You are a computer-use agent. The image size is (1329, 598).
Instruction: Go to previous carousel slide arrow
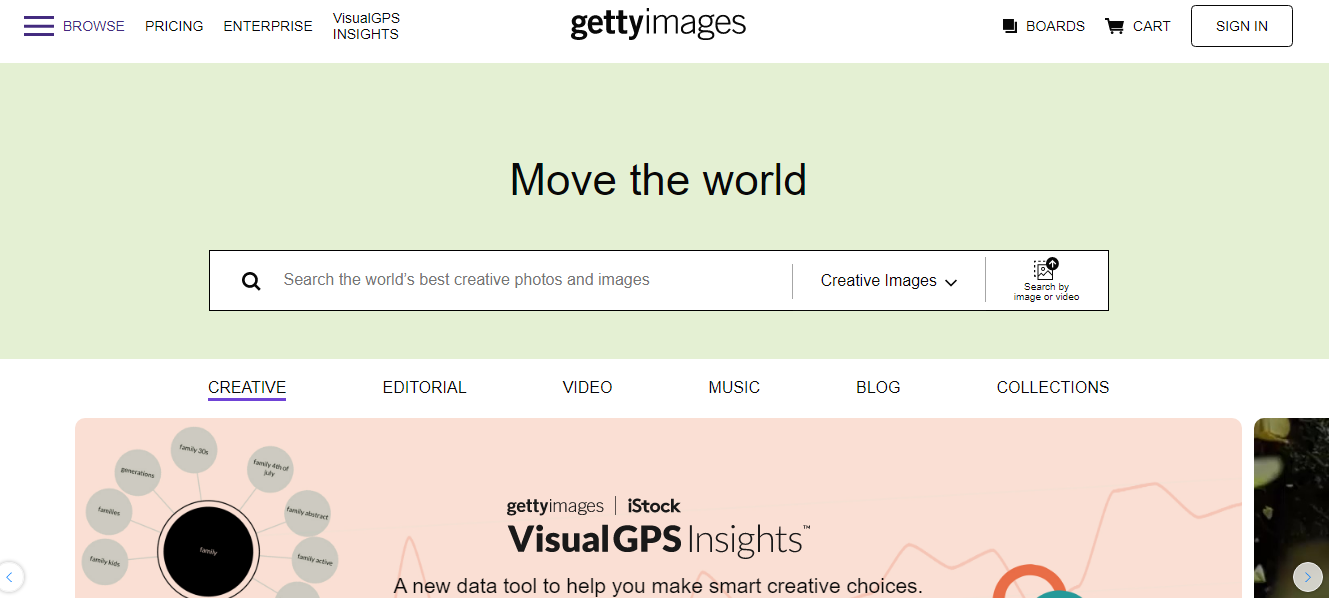tap(10, 577)
